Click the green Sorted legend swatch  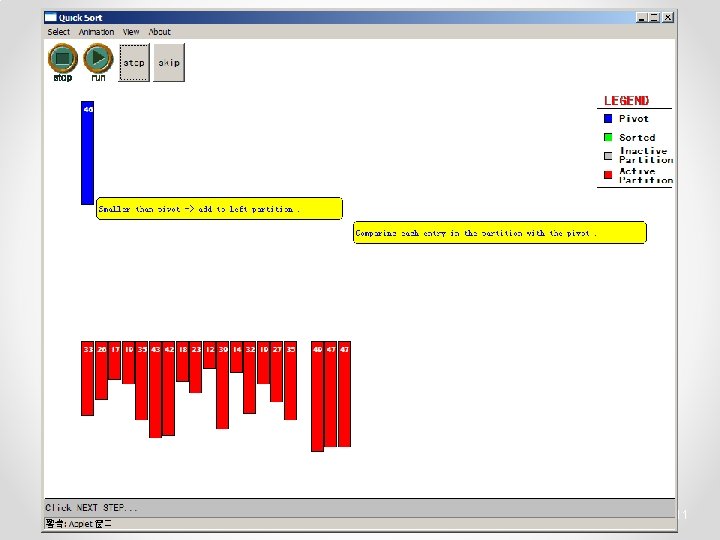pyautogui.click(x=608, y=137)
